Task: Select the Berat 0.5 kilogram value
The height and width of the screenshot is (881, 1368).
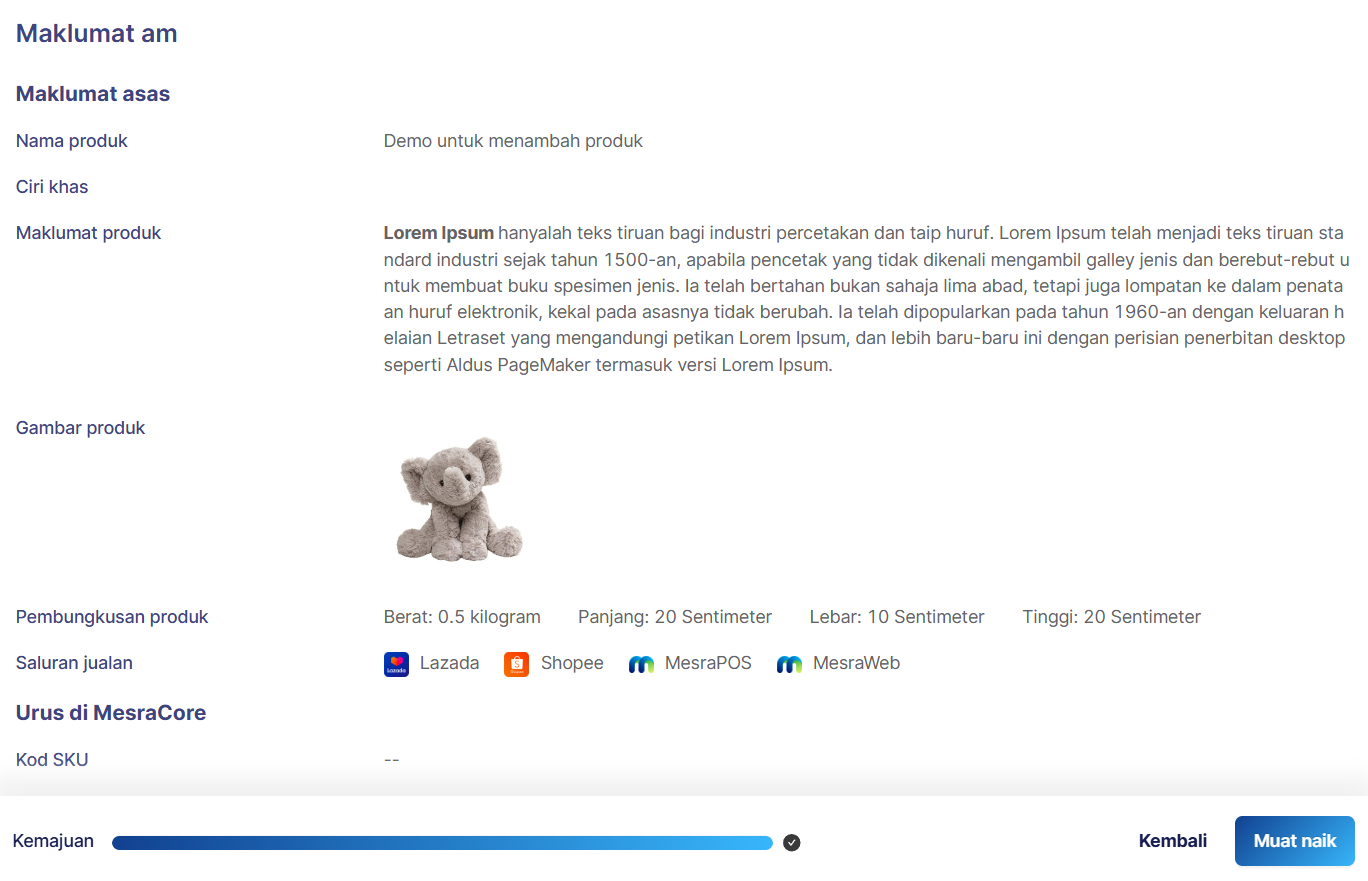Action: pyautogui.click(x=462, y=617)
